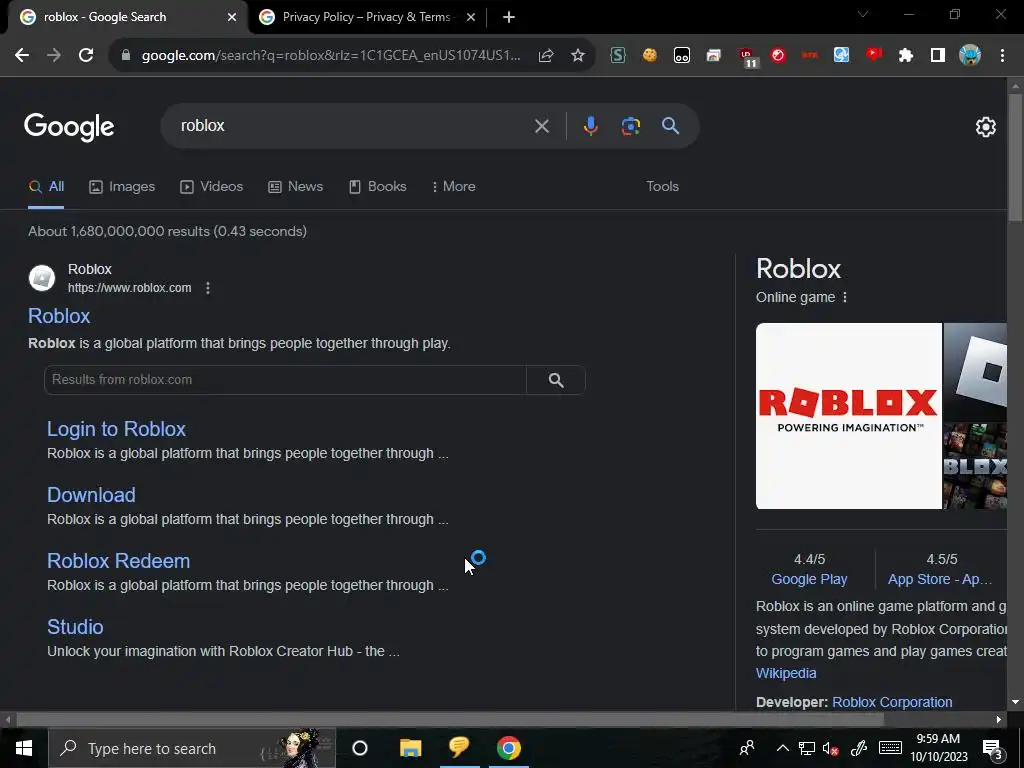Open the Roblox Corporation developer link
The image size is (1024, 768).
892,703
